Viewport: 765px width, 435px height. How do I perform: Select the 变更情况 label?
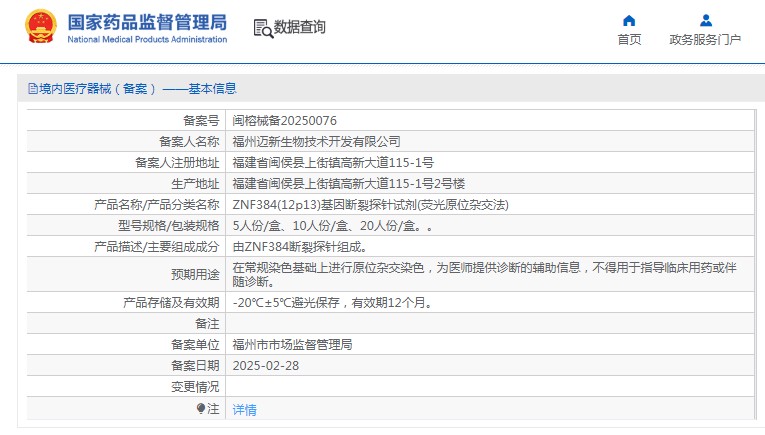click(x=195, y=387)
